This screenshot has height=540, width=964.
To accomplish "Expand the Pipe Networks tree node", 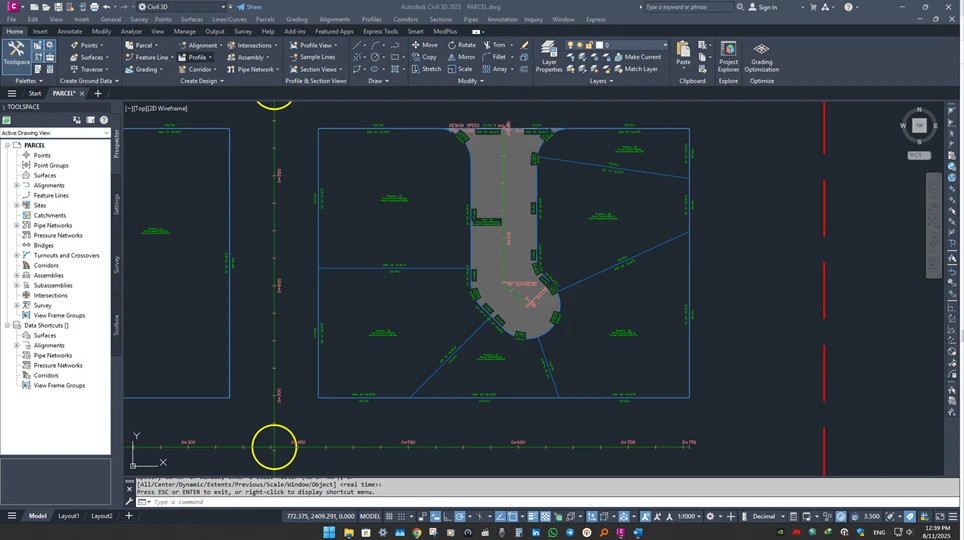I will point(17,225).
